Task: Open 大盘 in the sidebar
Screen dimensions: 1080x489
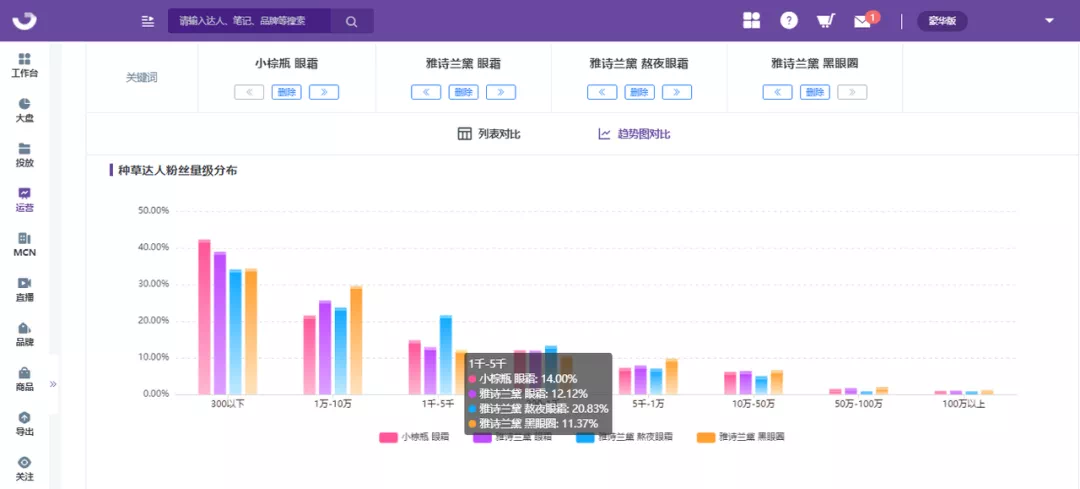Action: (x=25, y=110)
